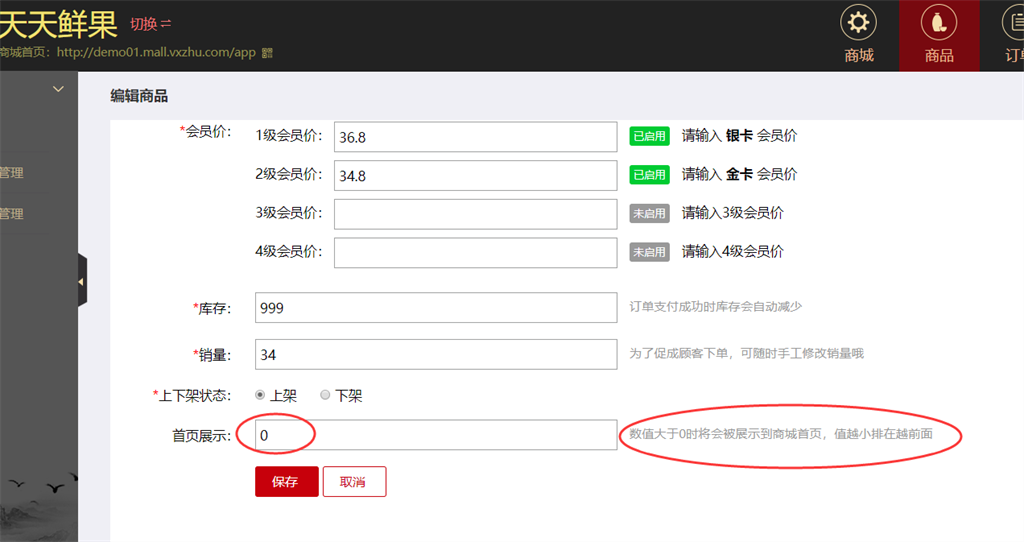This screenshot has width=1024, height=542.
Task: Click the 请输入3级会员价 hint
Action: [733, 213]
